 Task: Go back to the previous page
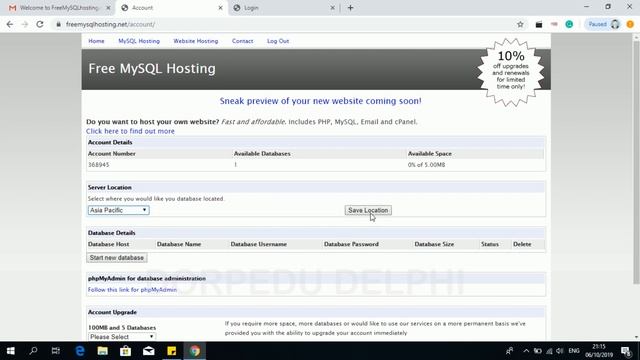click(10, 24)
